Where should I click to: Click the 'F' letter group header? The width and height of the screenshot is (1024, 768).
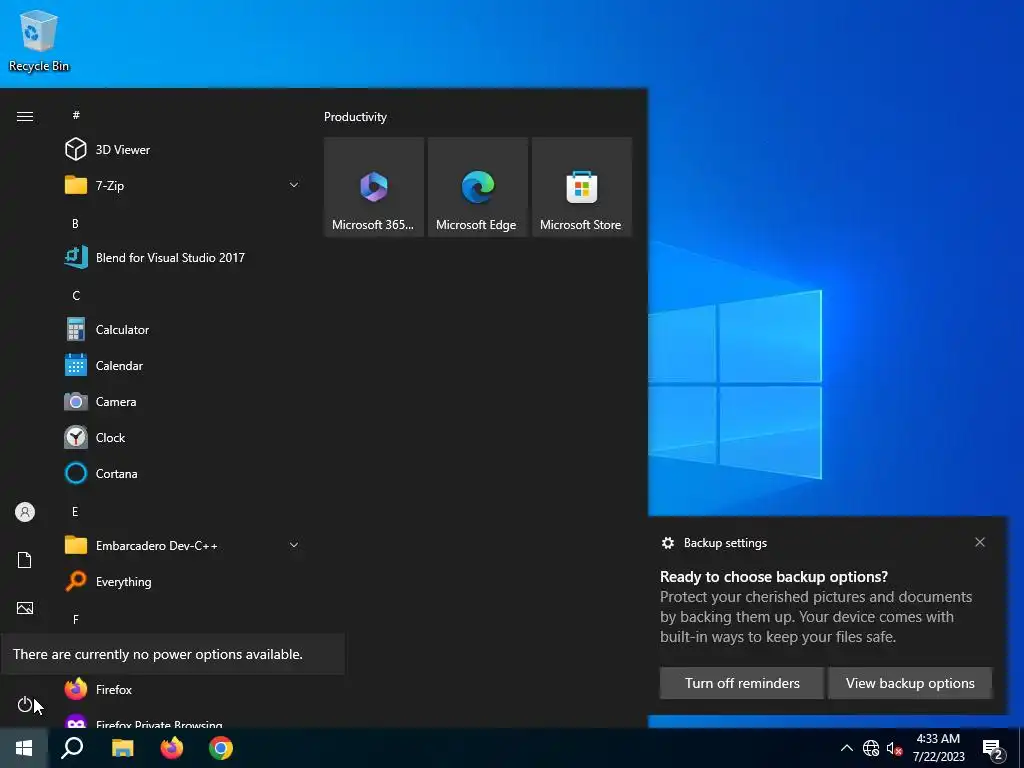[x=76, y=619]
